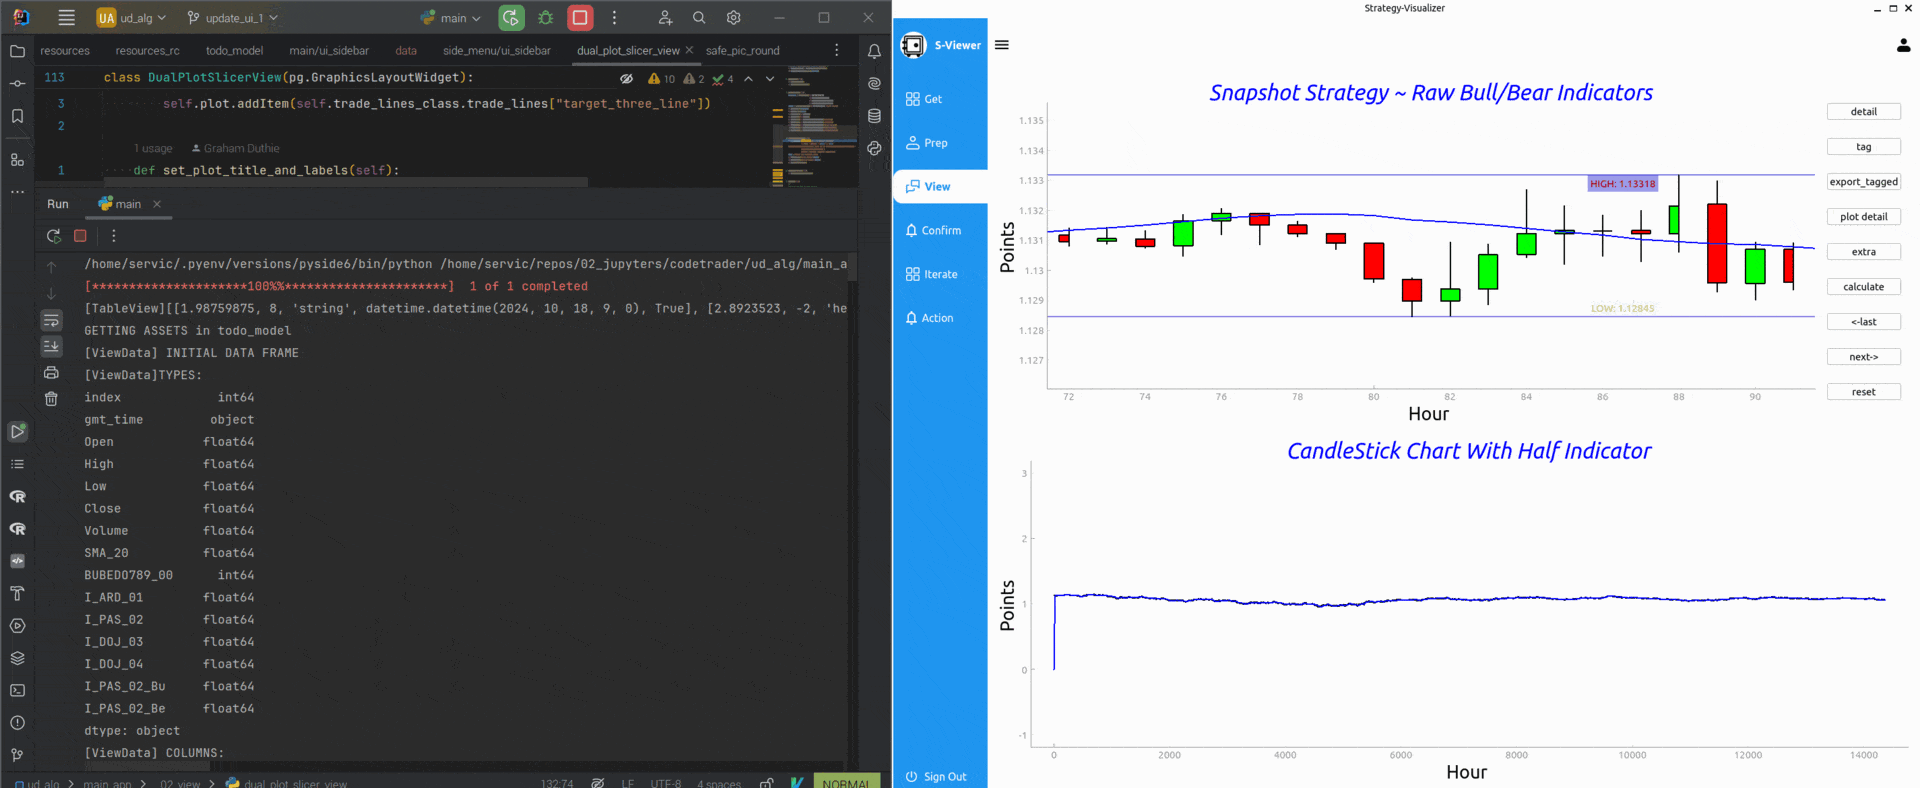1920x788 pixels.
Task: Rerun the main configuration from top toolbar
Action: (511, 17)
